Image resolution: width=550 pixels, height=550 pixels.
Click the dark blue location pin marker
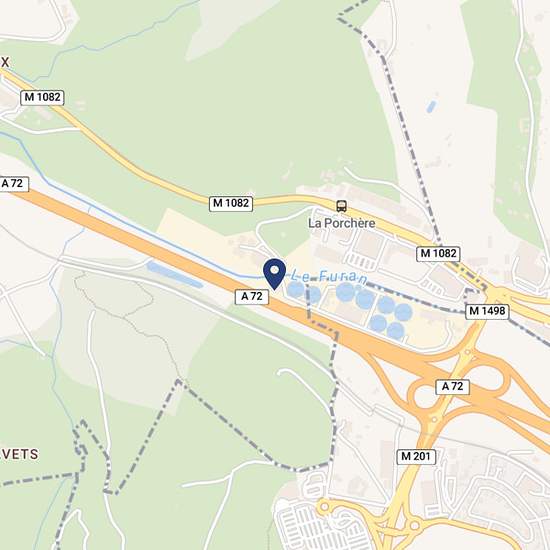pyautogui.click(x=275, y=274)
